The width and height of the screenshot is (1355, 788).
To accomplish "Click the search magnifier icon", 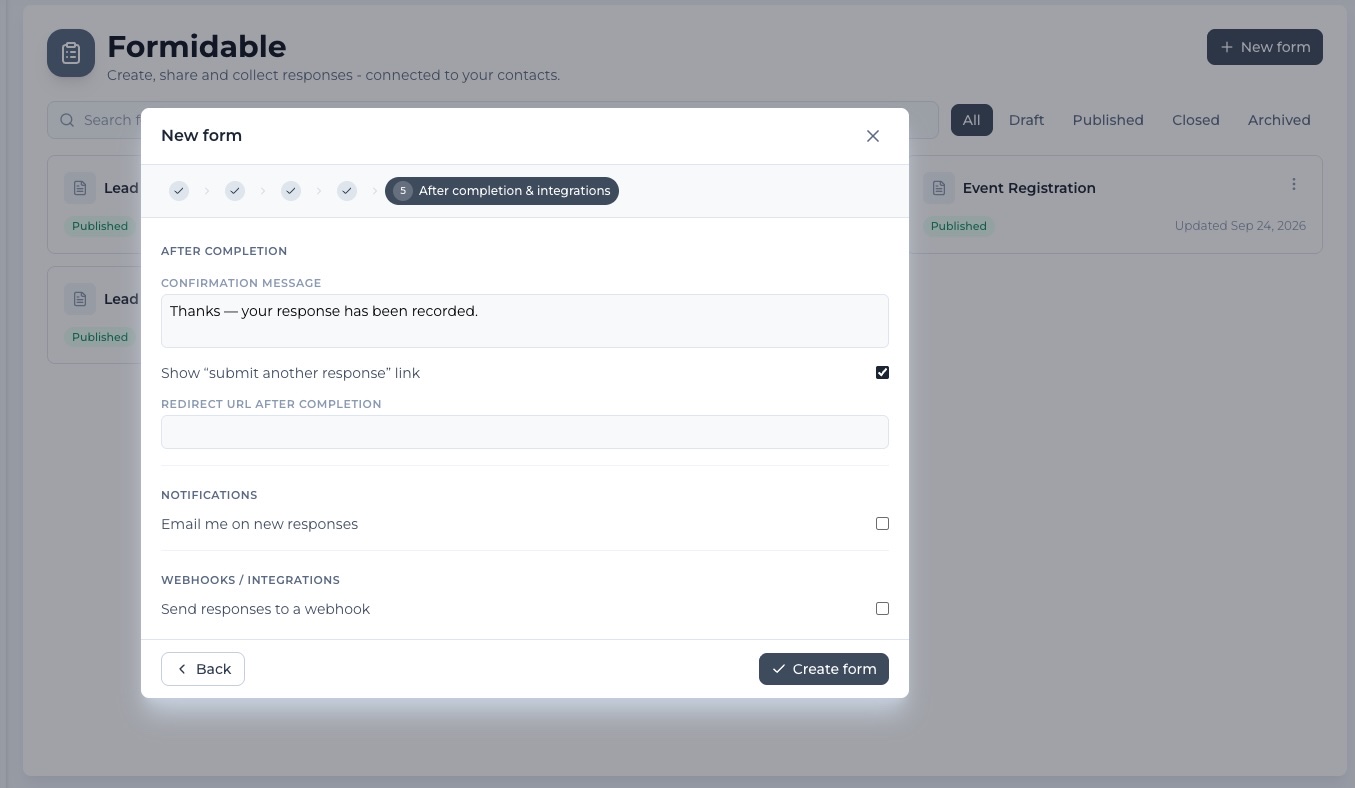I will [x=67, y=120].
